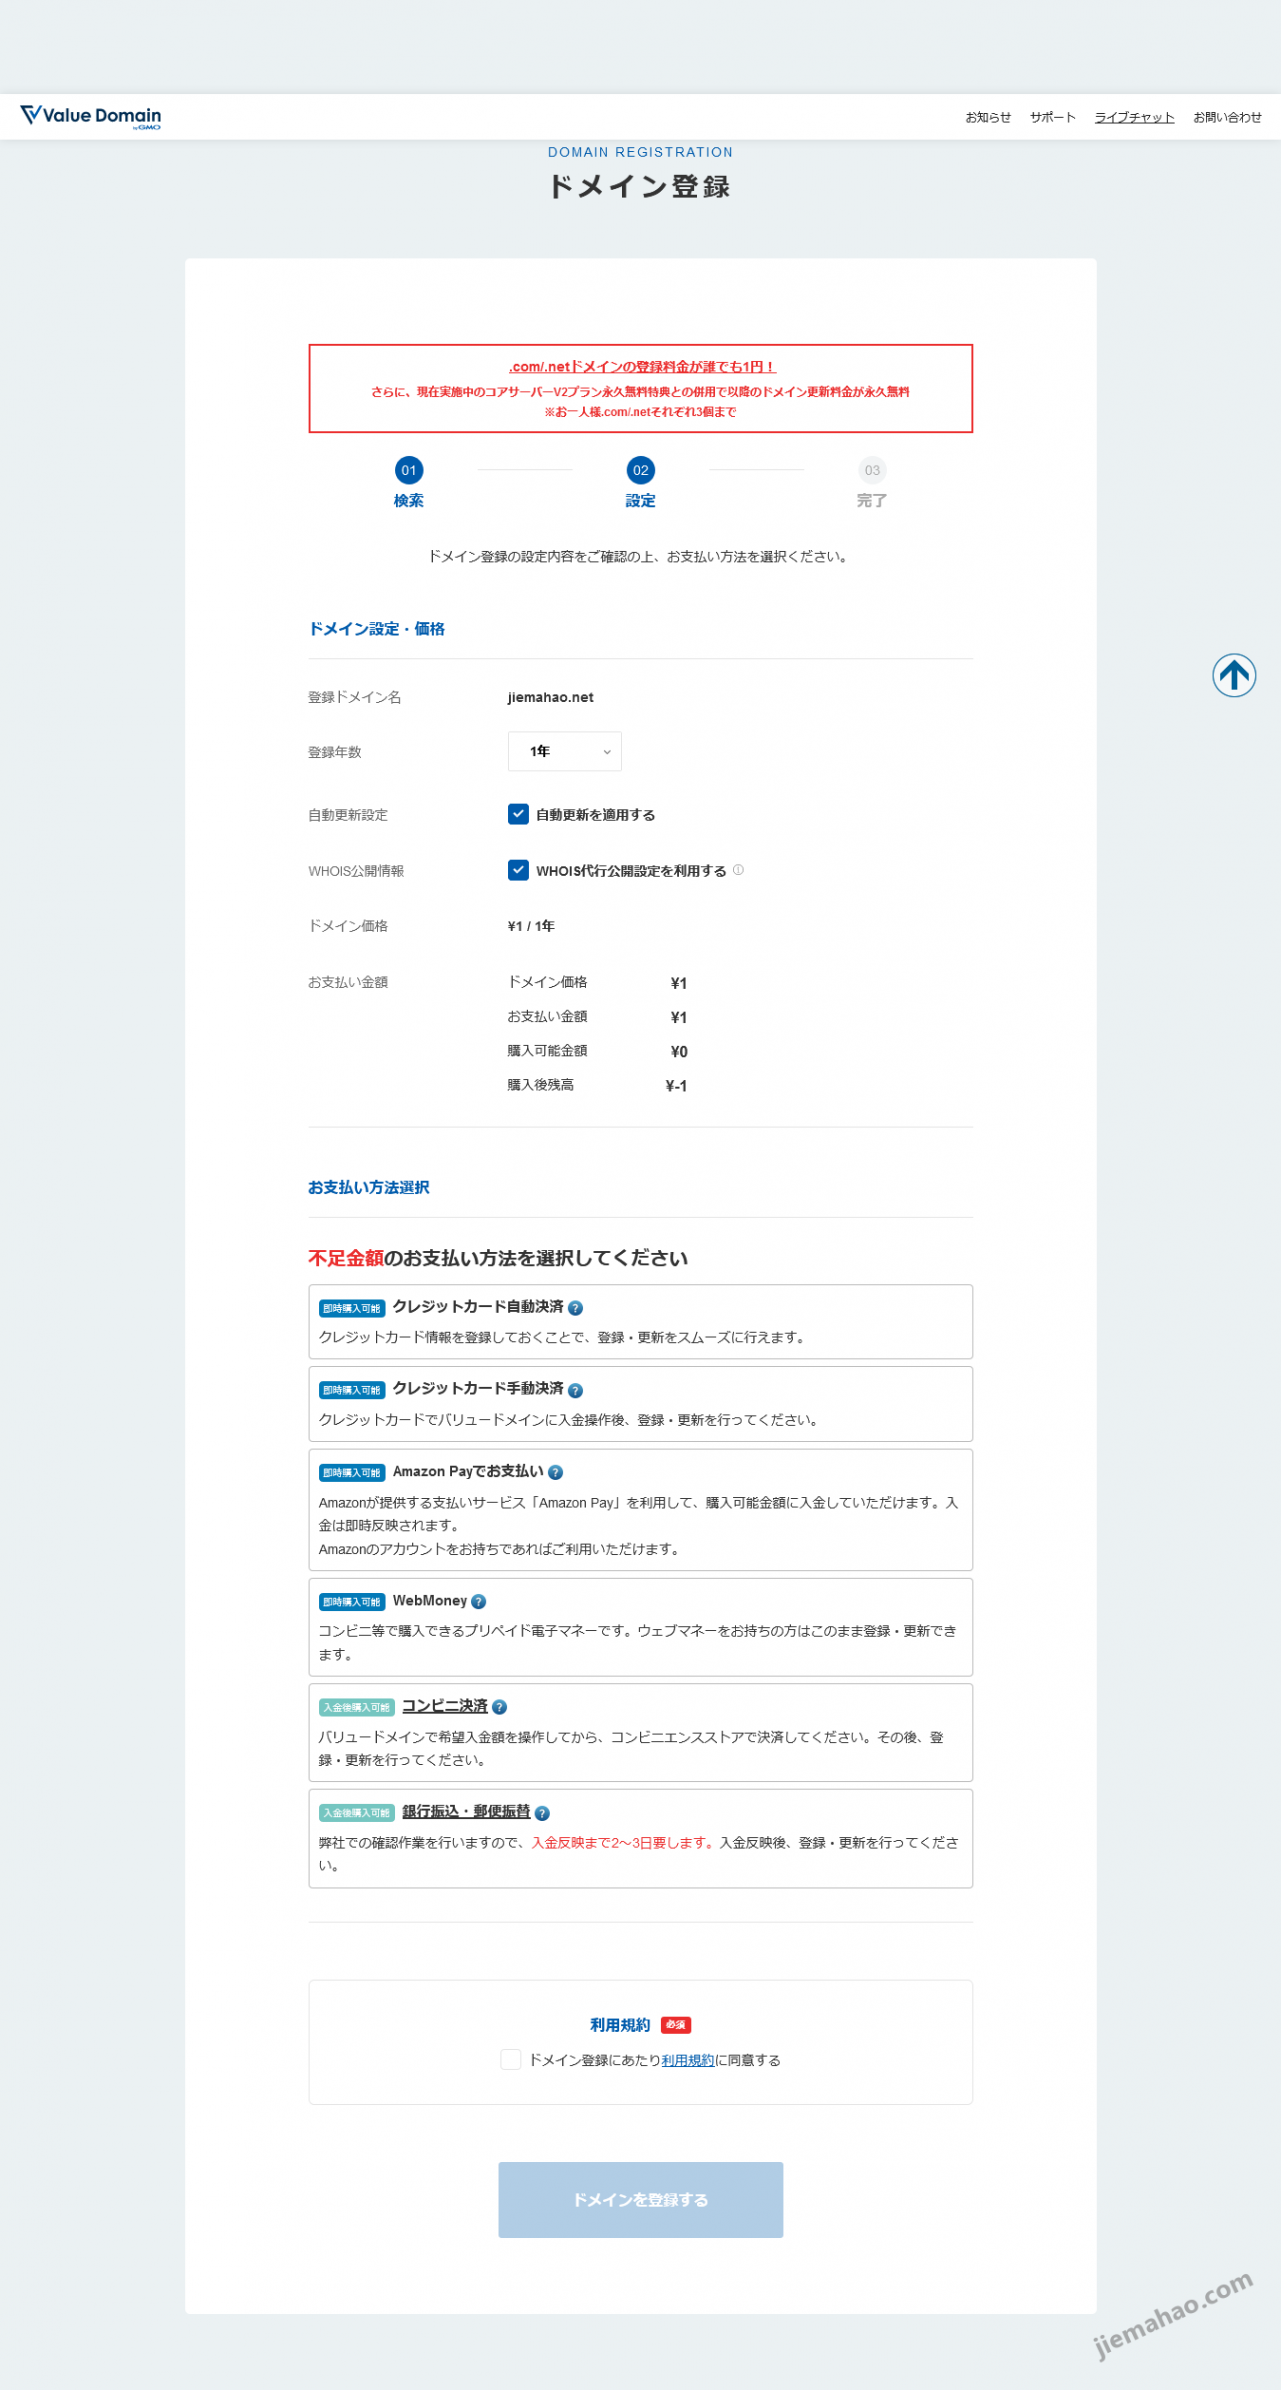Viewport: 1281px width, 2390px height.
Task: Click 入金後購入可能 badge on コンビニ決済 row
Action: (x=357, y=1707)
